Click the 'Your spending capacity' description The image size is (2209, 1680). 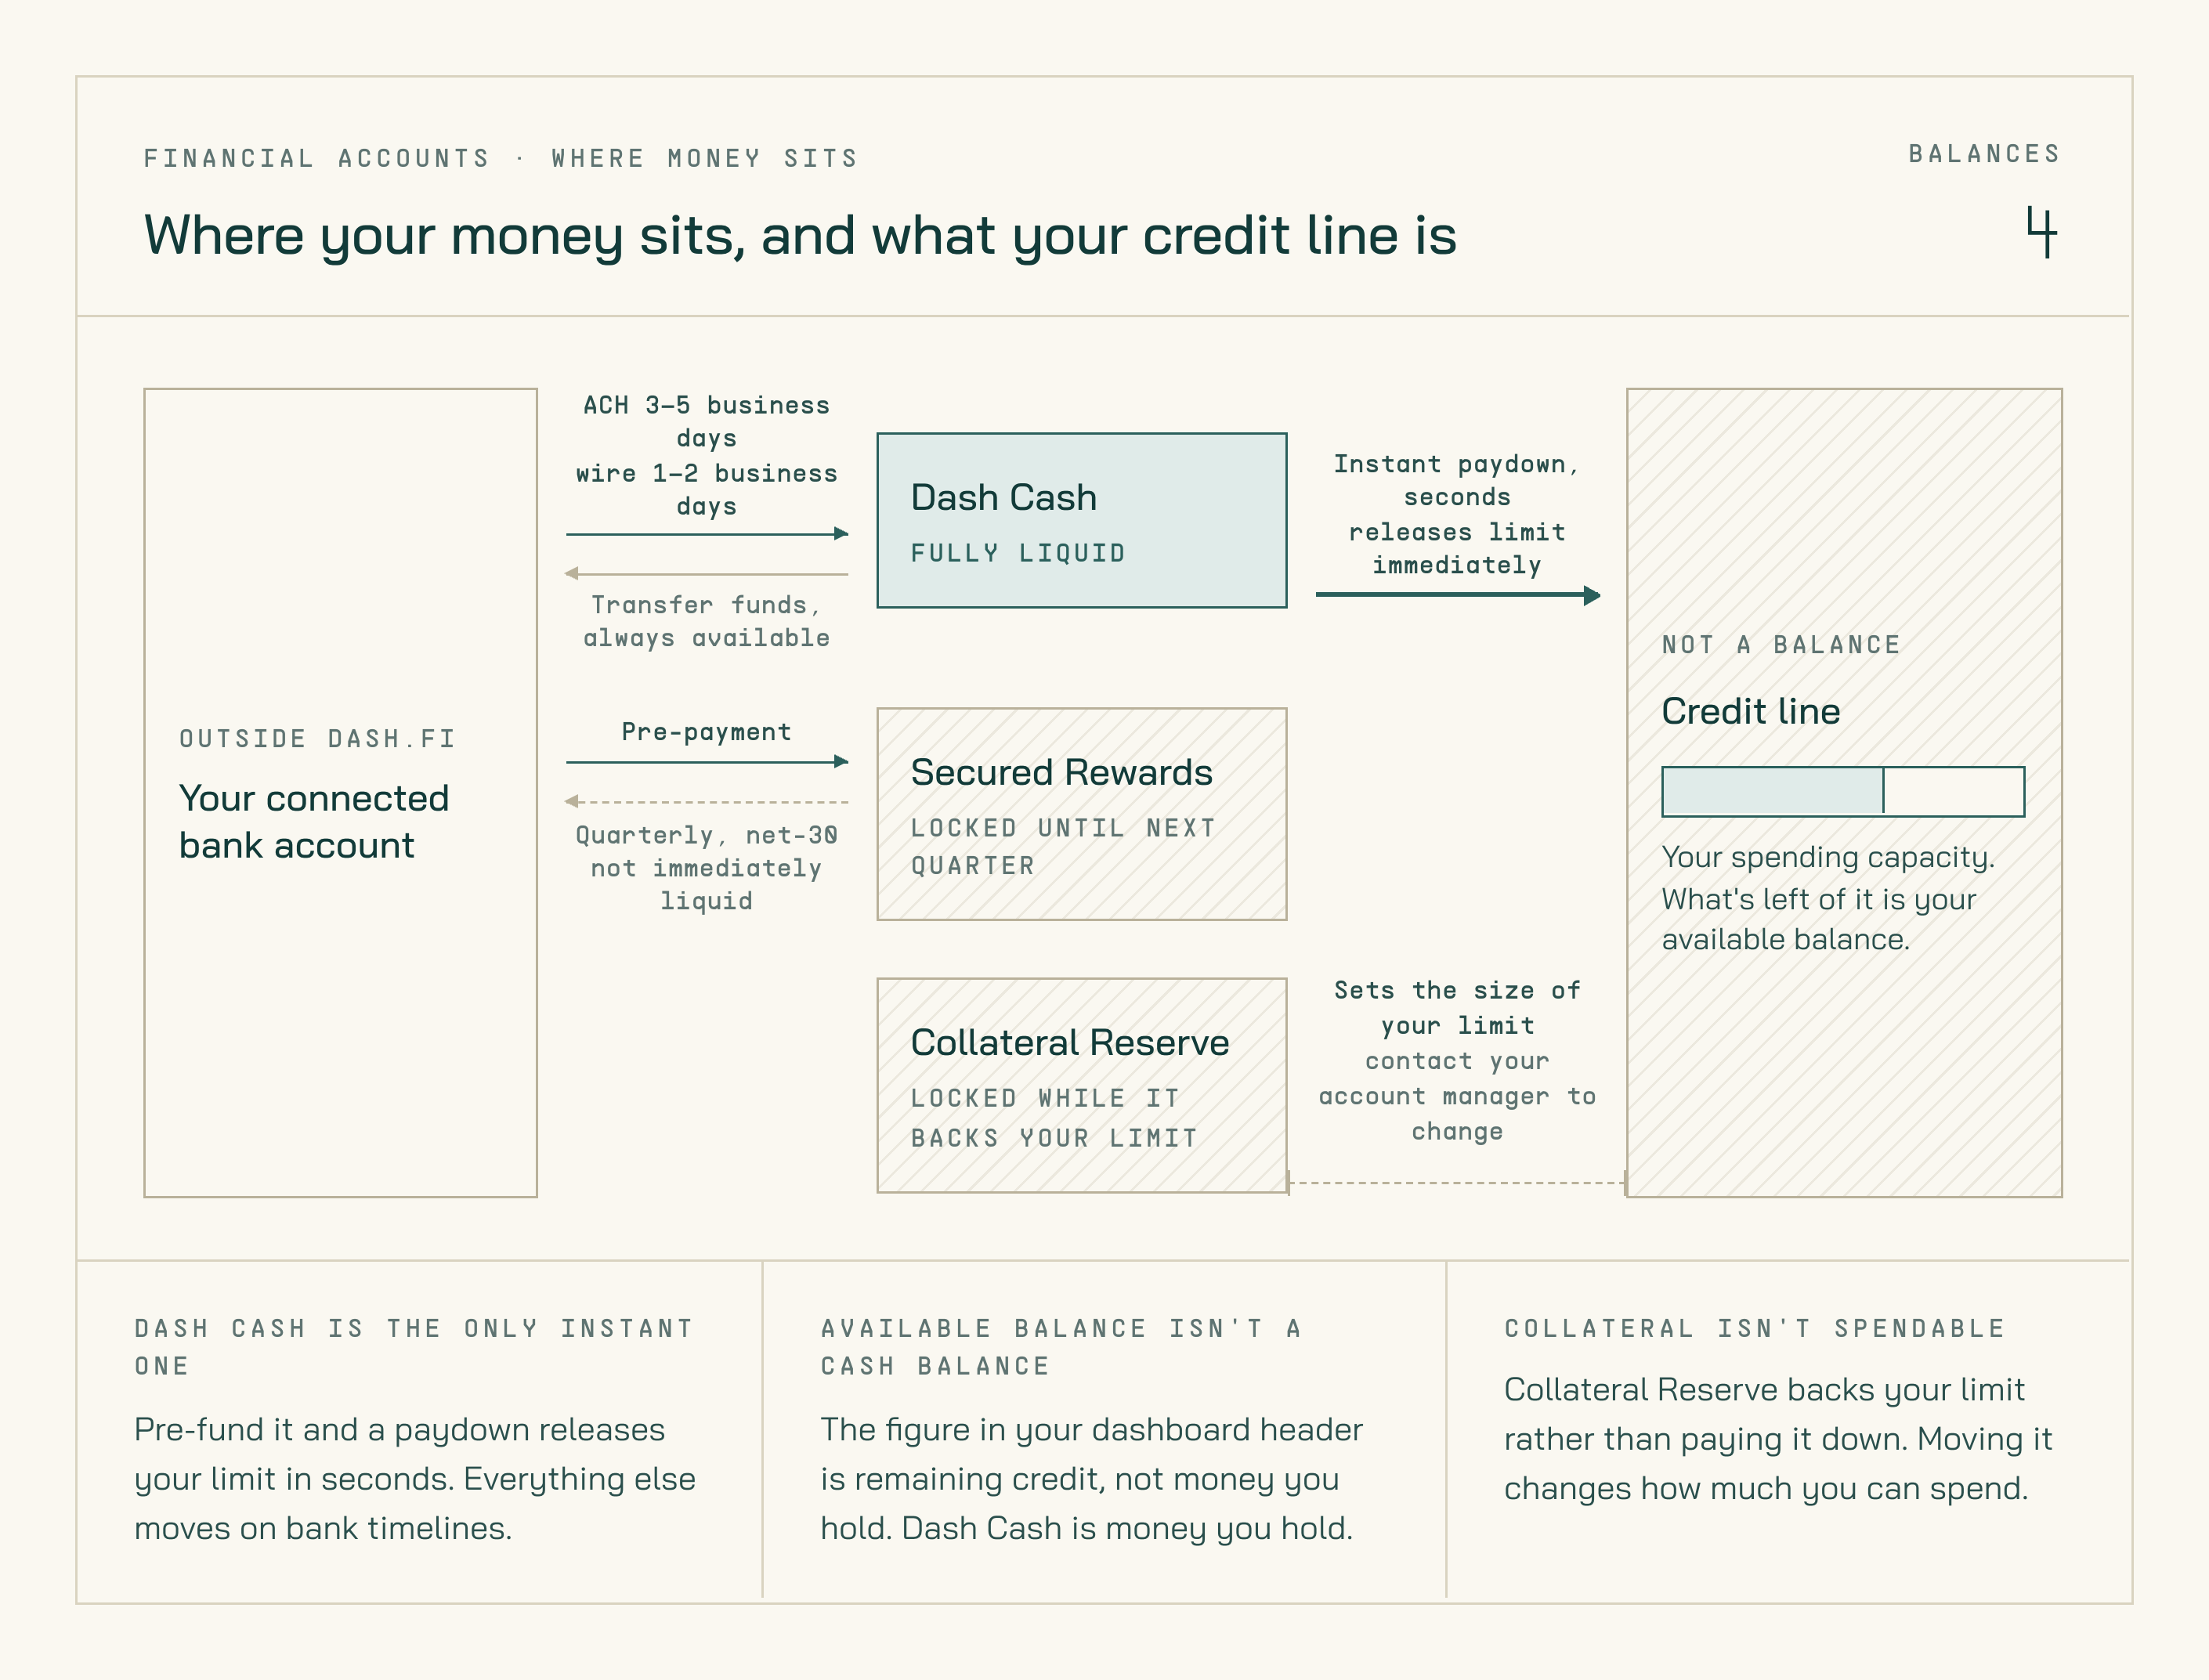tap(1828, 898)
